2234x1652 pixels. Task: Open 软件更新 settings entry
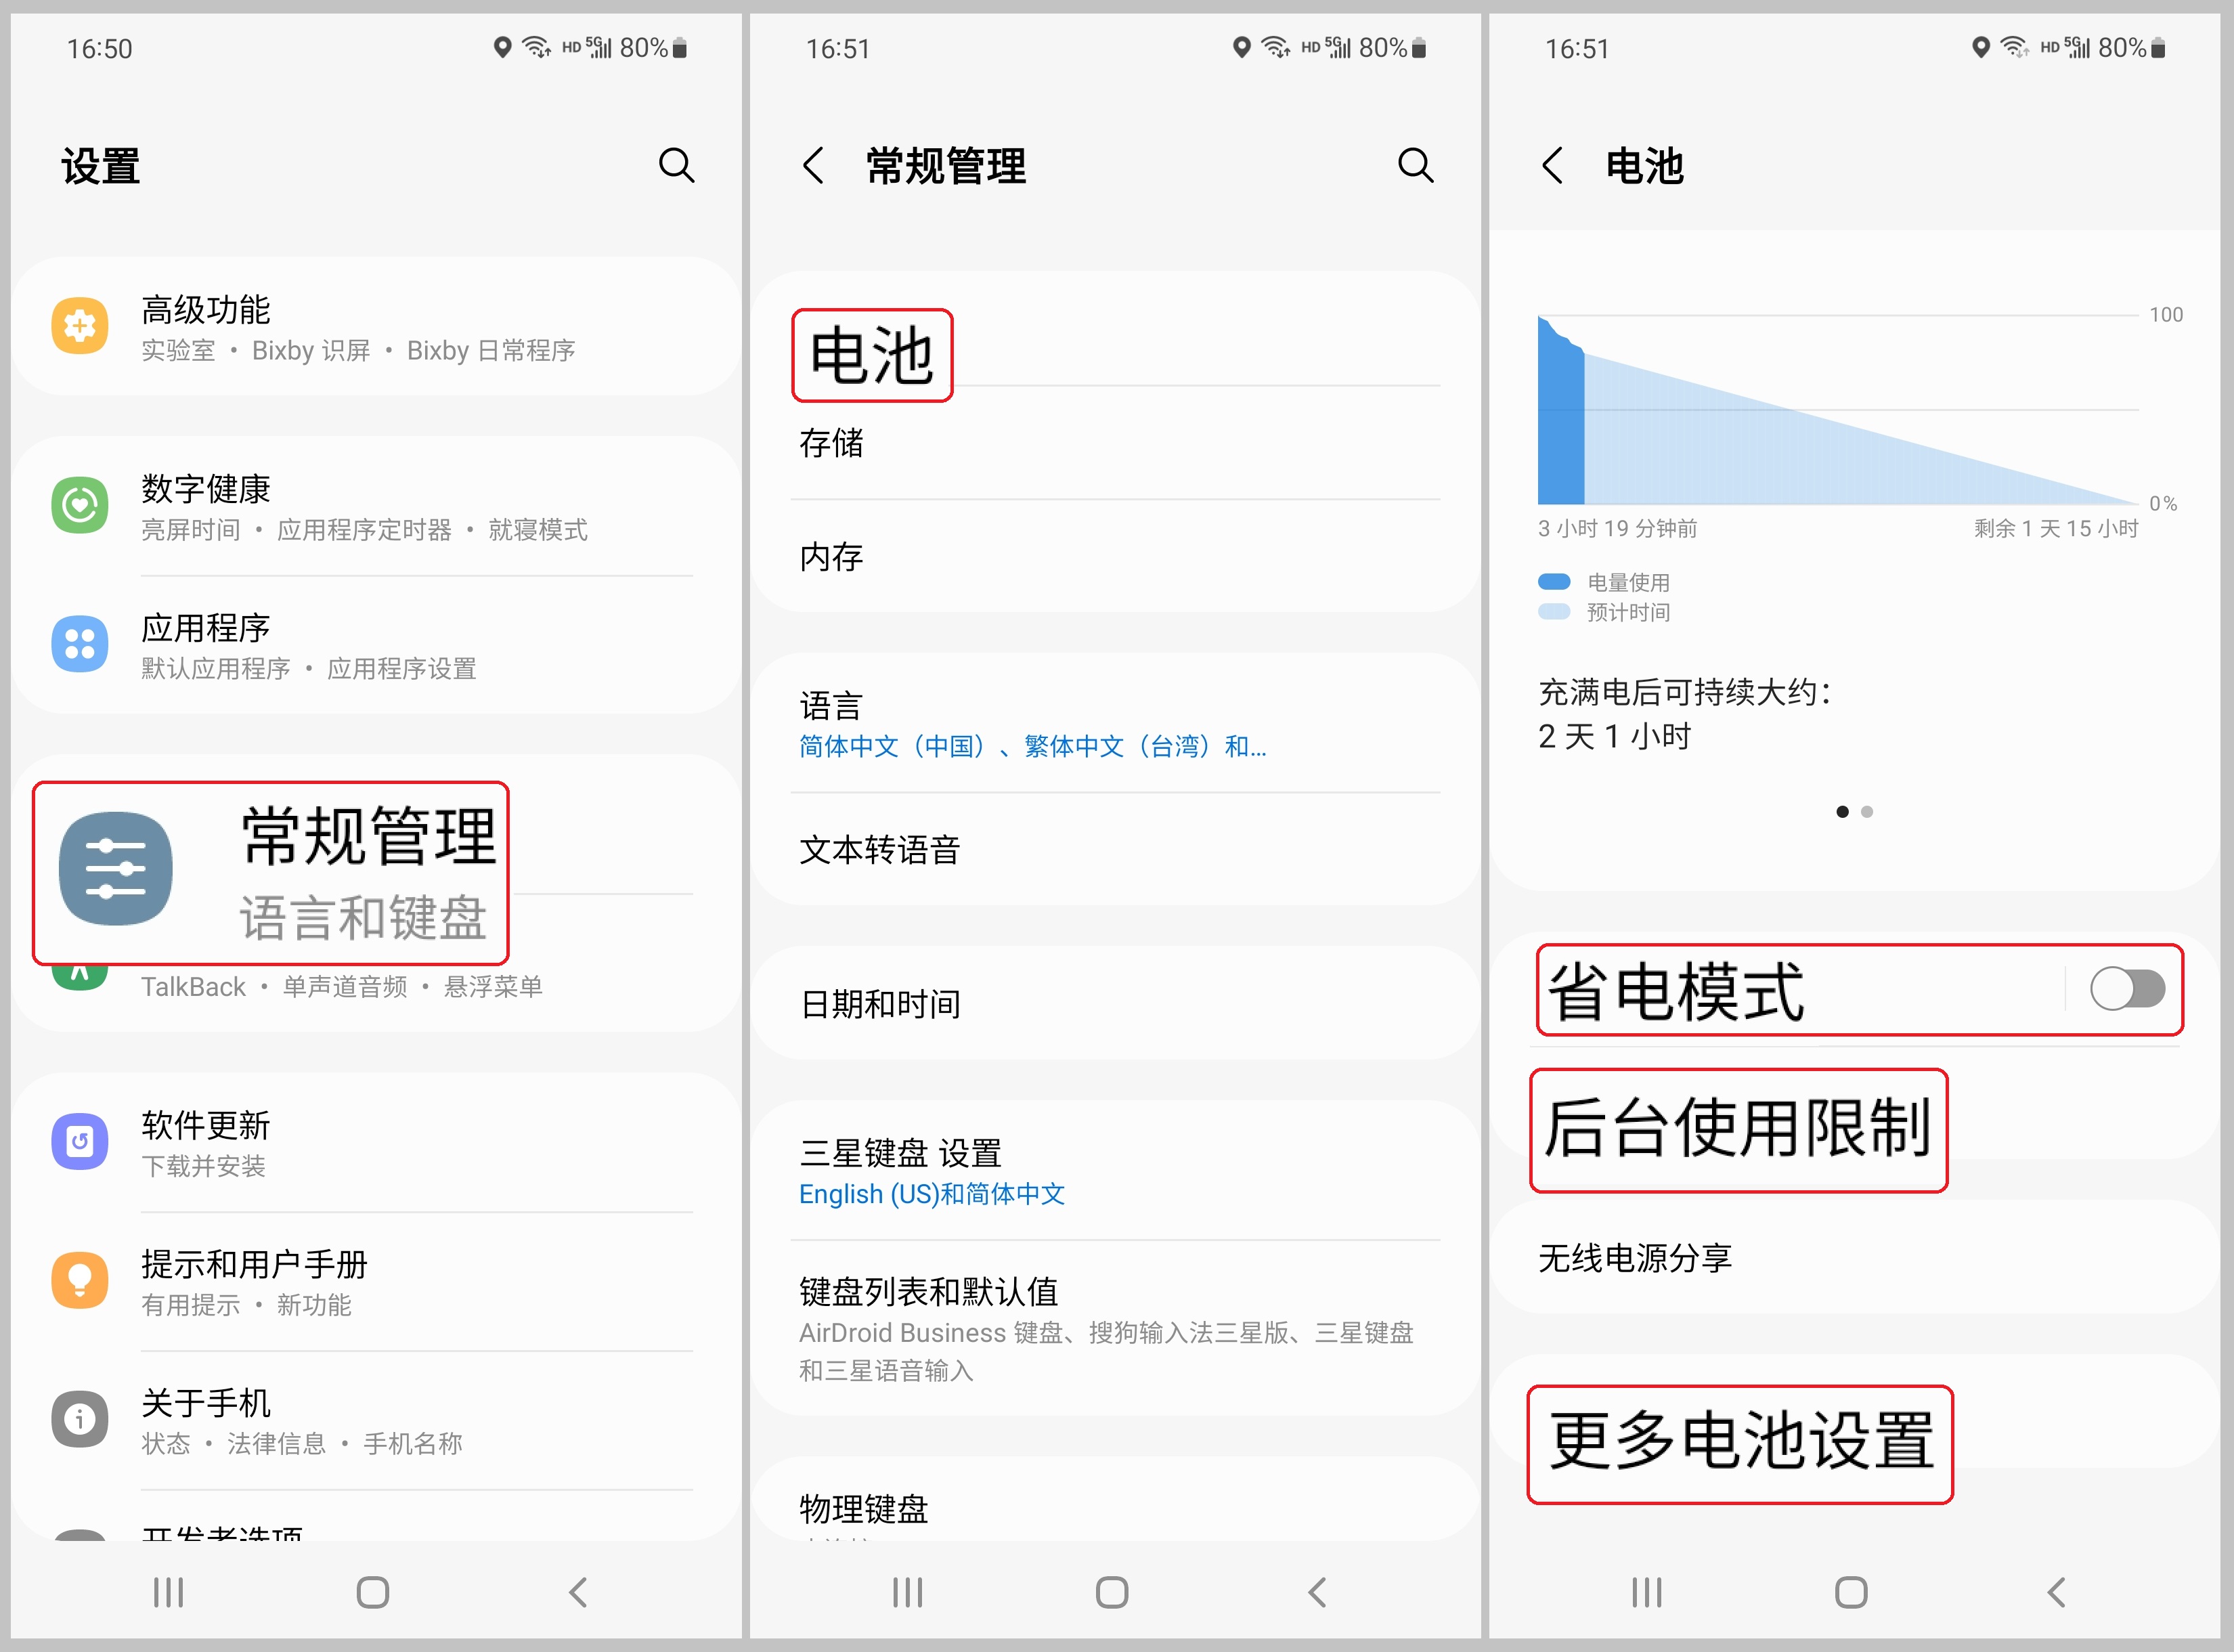[377, 1142]
